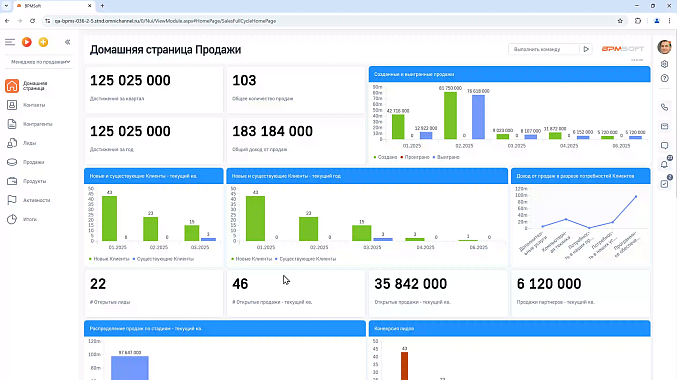Image resolution: width=677 pixels, height=380 pixels.
Task: Click the yellow plus quick-add button
Action: pos(43,42)
